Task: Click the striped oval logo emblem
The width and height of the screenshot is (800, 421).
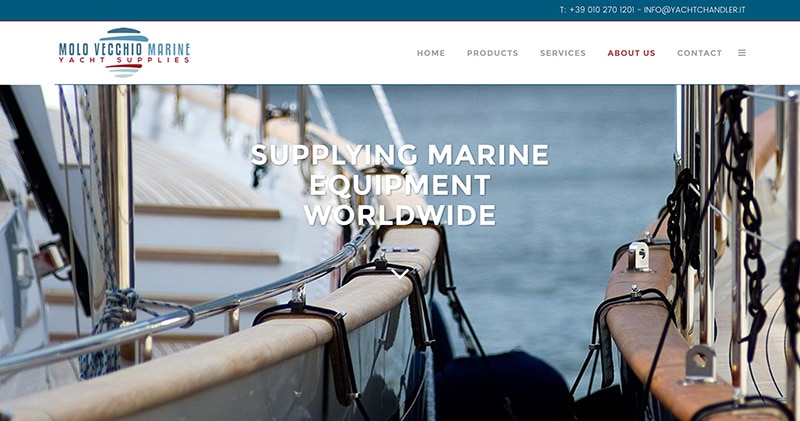Action: [x=124, y=53]
